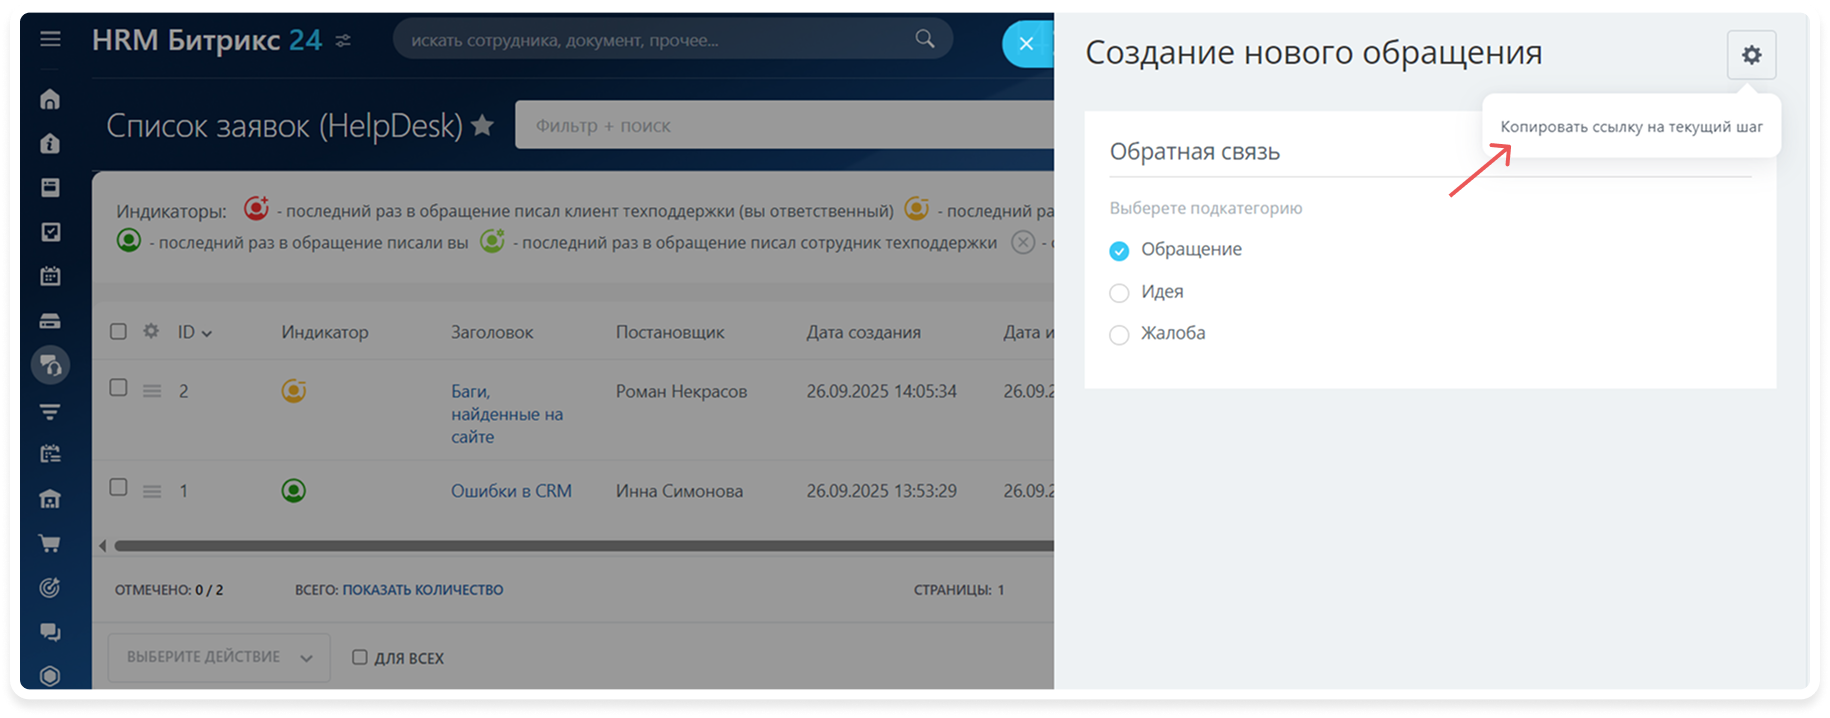Click the magnifier search icon in the header
The image size is (1830, 718).
point(925,40)
